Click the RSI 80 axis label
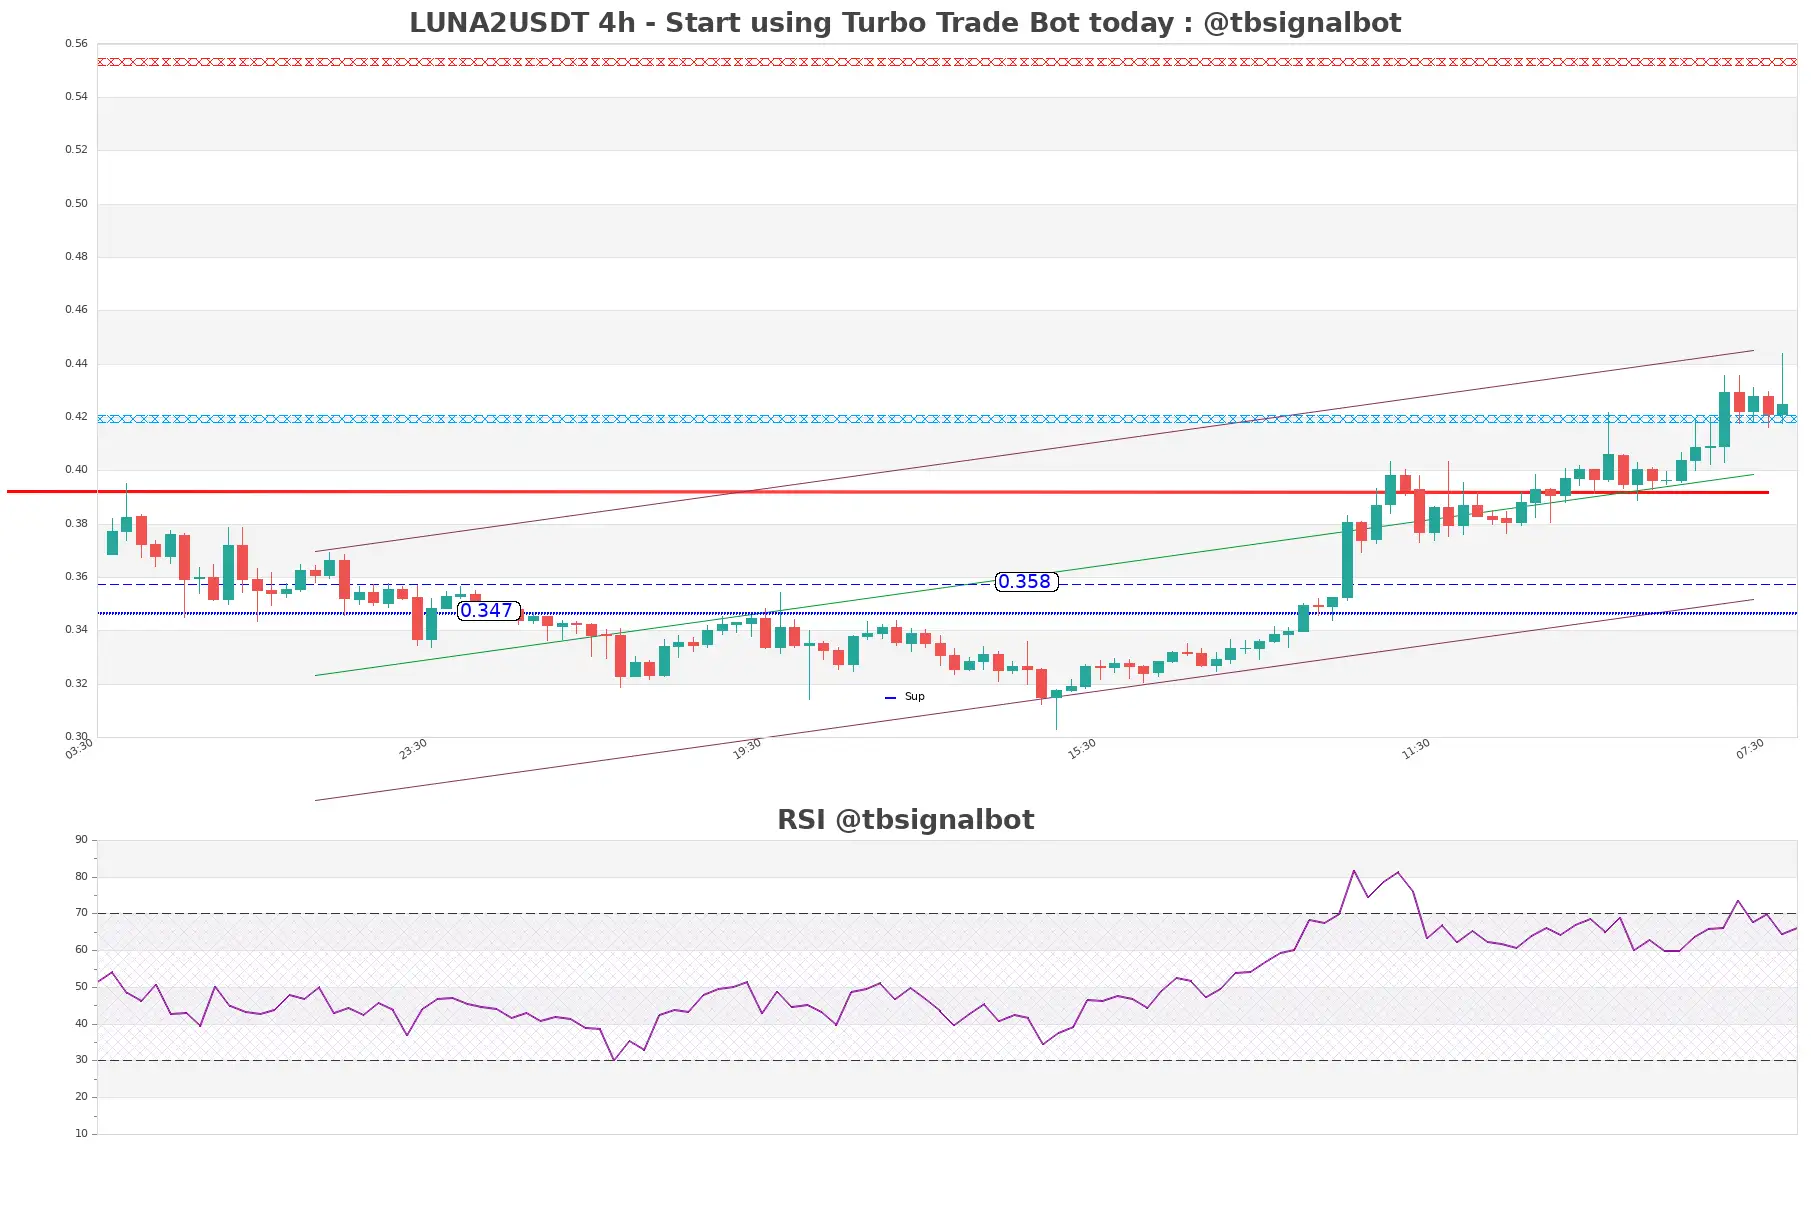 pyautogui.click(x=81, y=877)
